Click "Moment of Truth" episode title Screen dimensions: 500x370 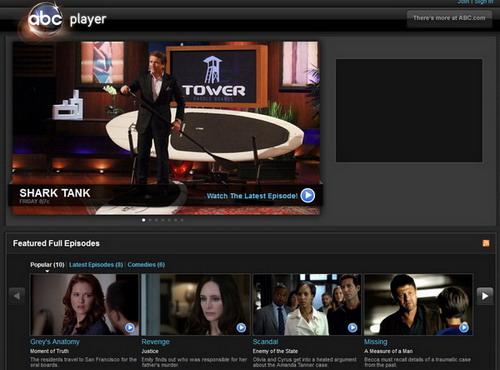[x=49, y=351]
